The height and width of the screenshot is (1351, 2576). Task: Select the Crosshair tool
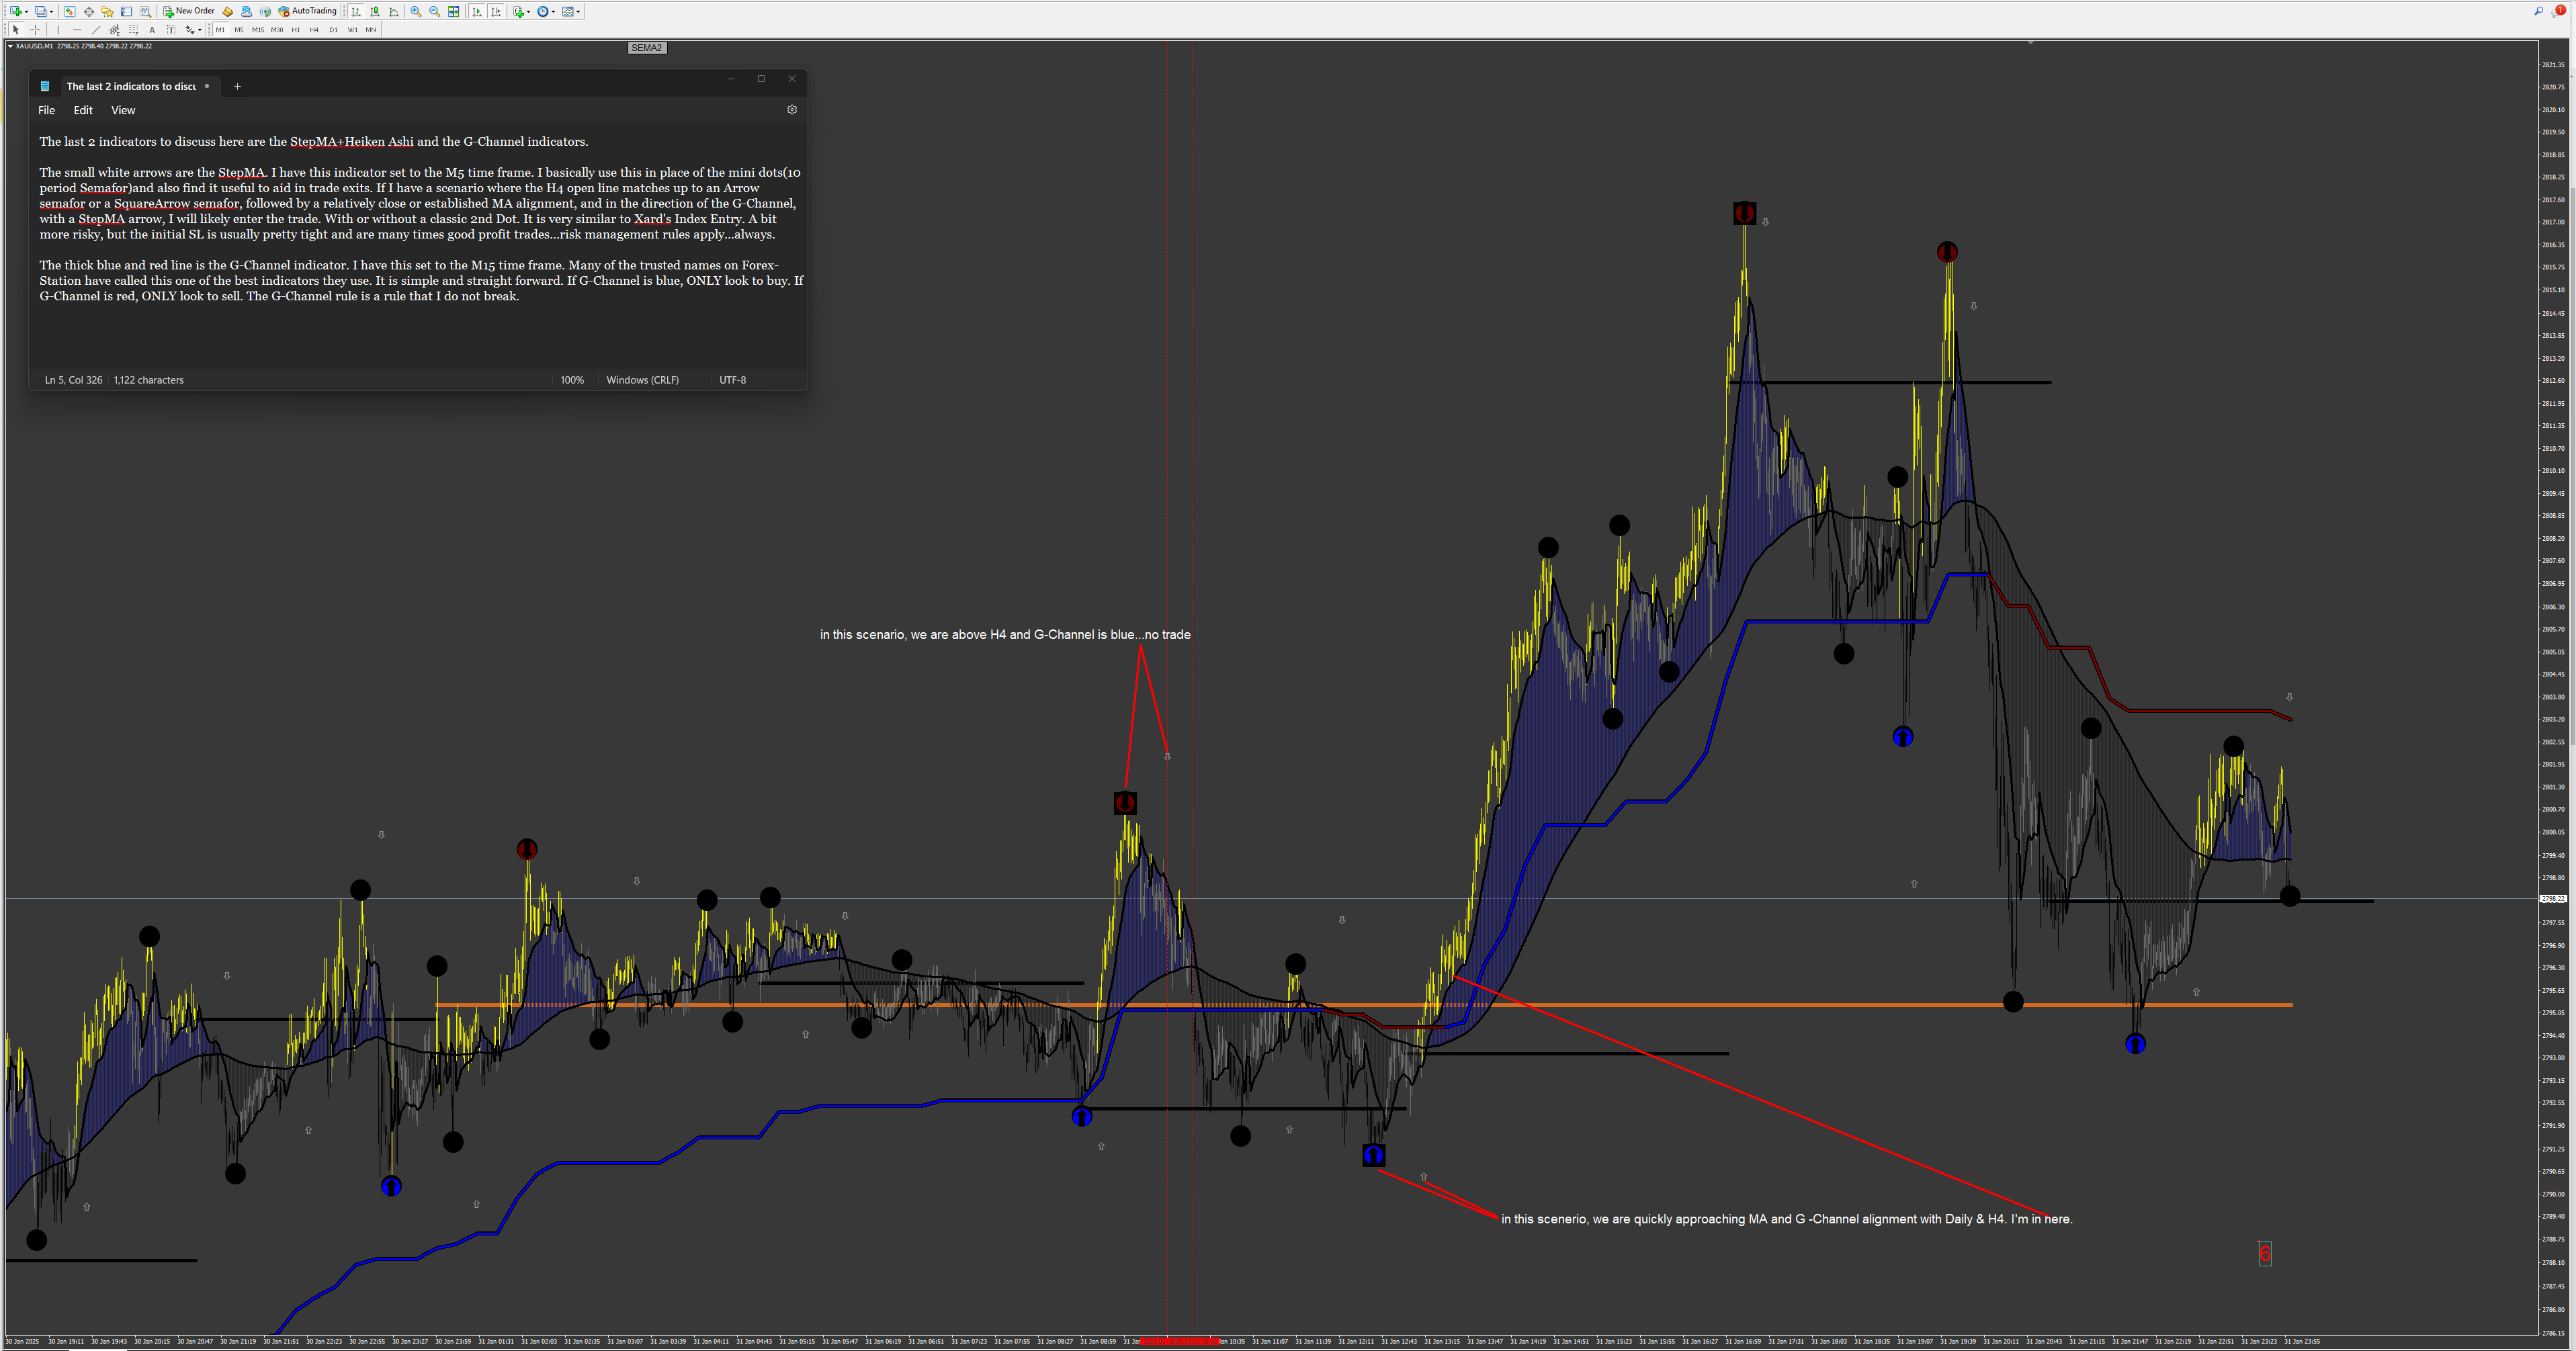[x=35, y=30]
